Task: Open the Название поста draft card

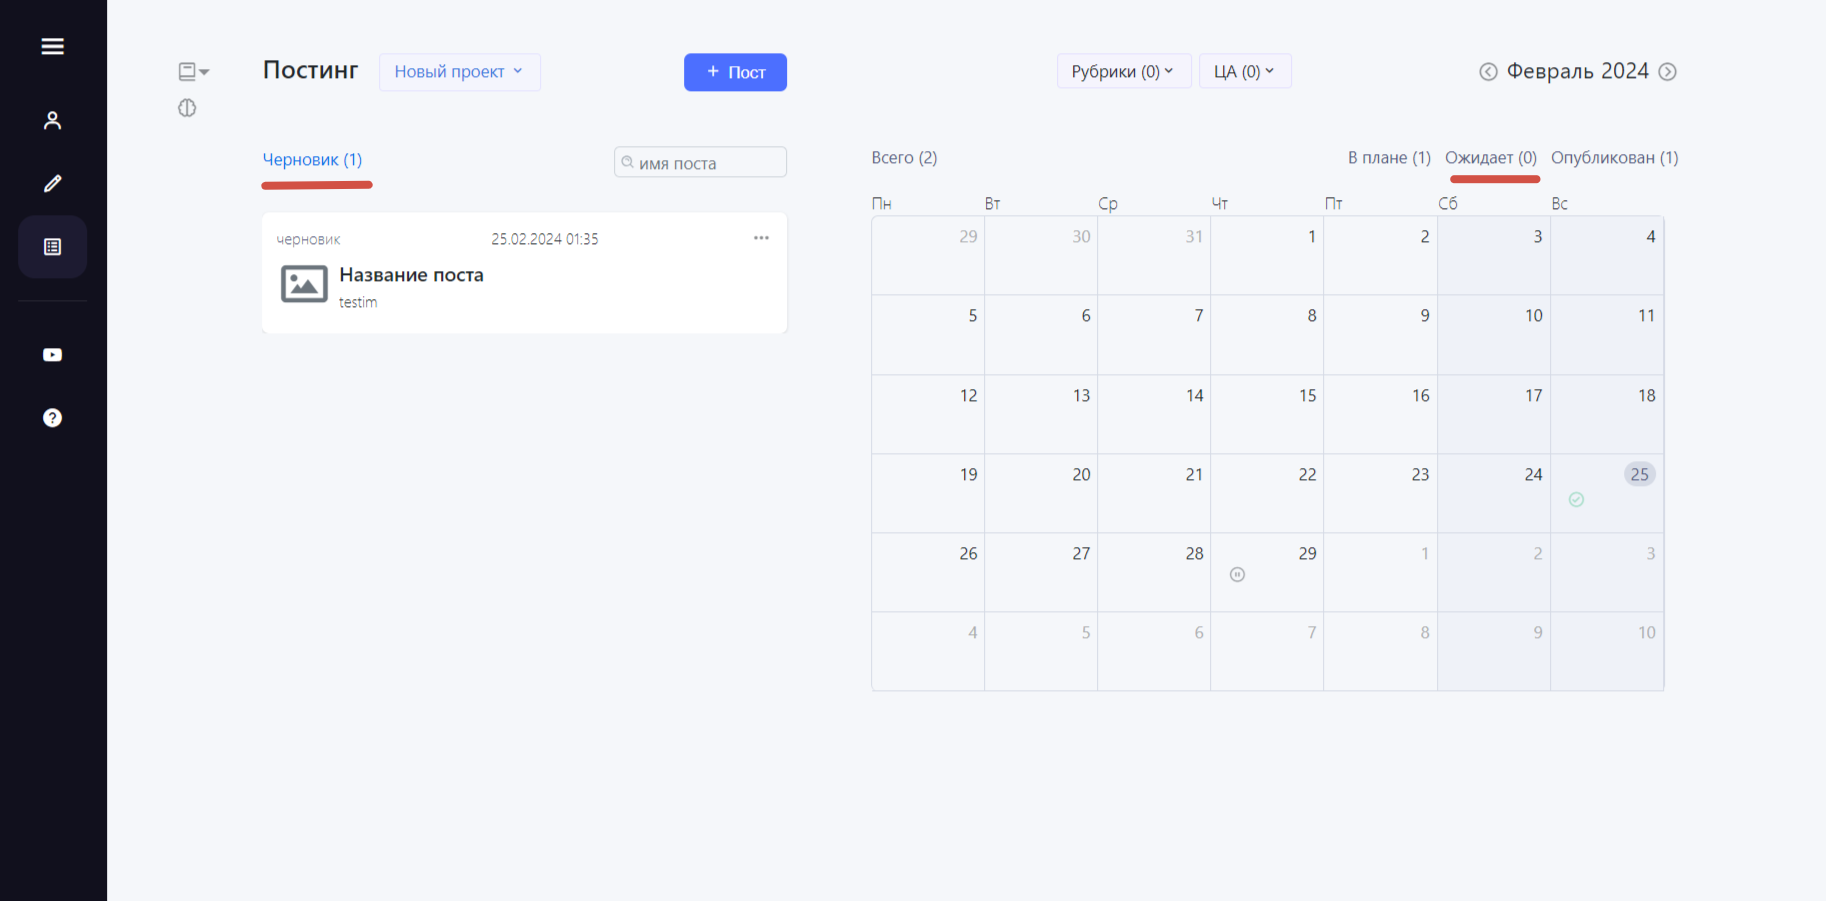Action: click(x=524, y=273)
